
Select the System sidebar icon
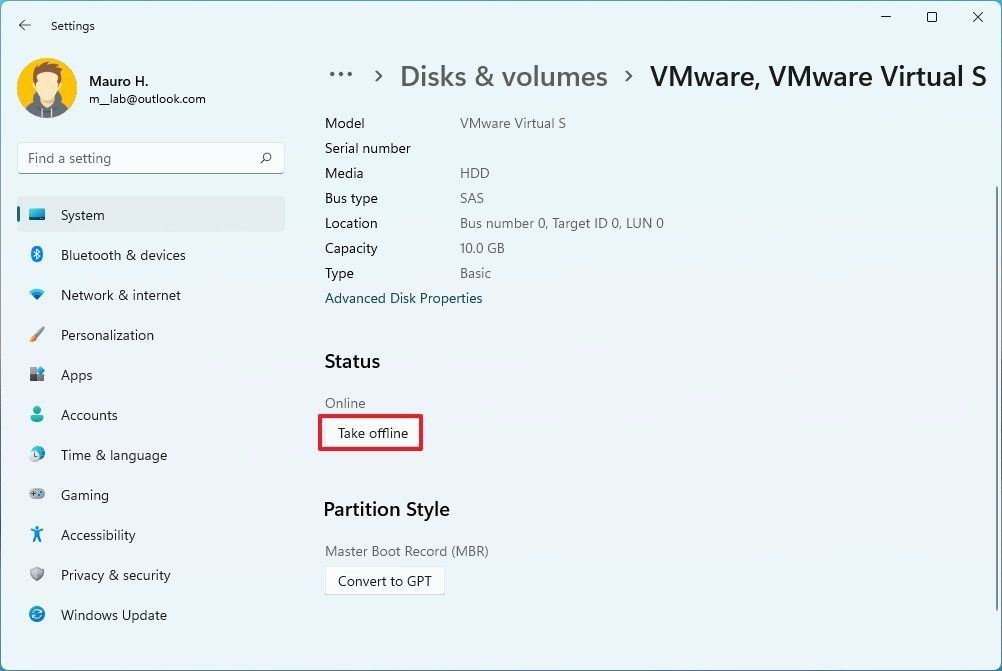click(37, 215)
